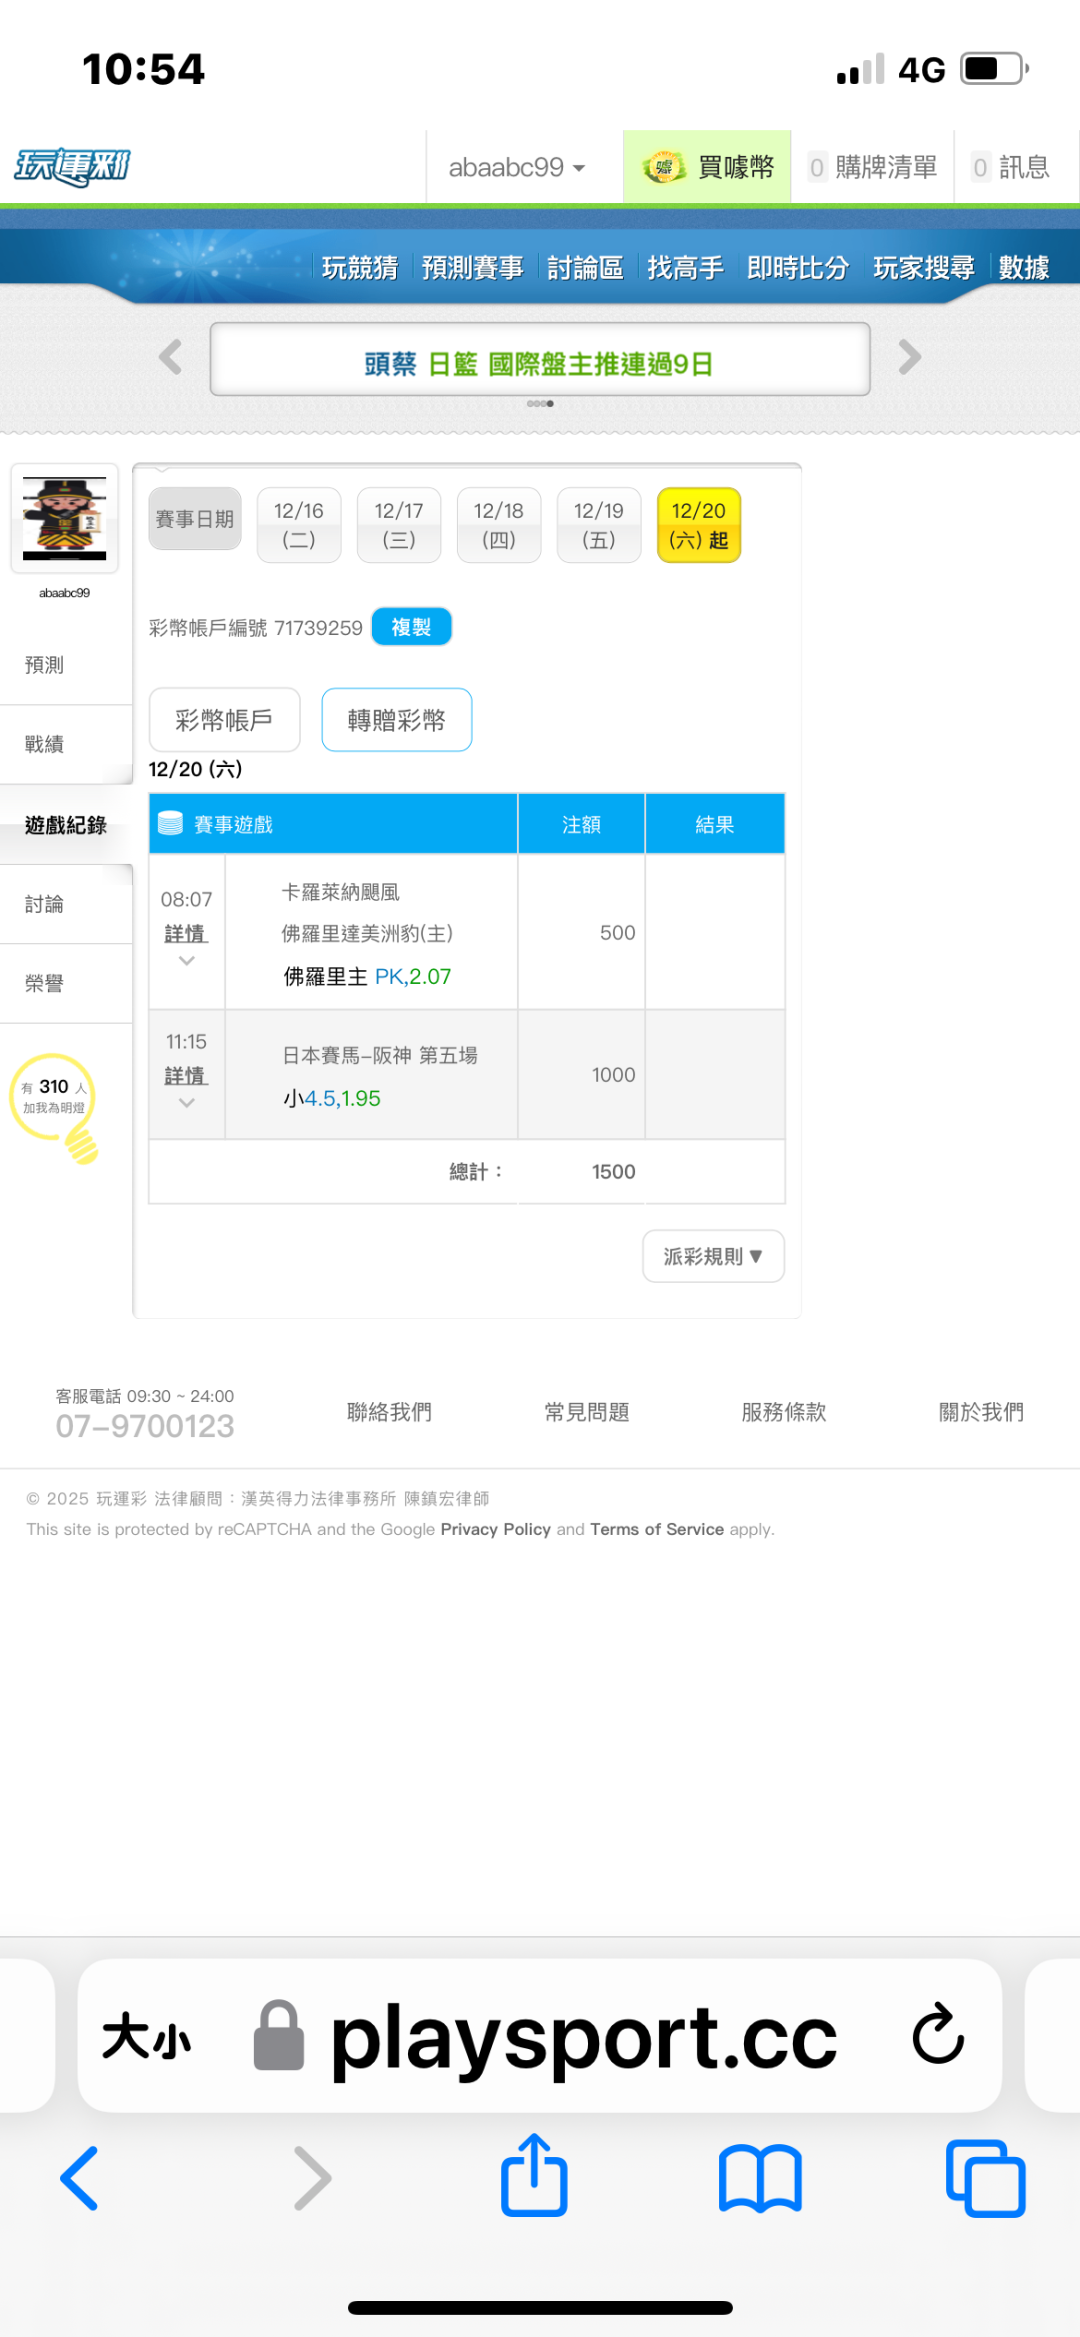Viewport: 1080px width, 2337px height.
Task: Open 討論 in the sidebar
Action: [x=66, y=904]
